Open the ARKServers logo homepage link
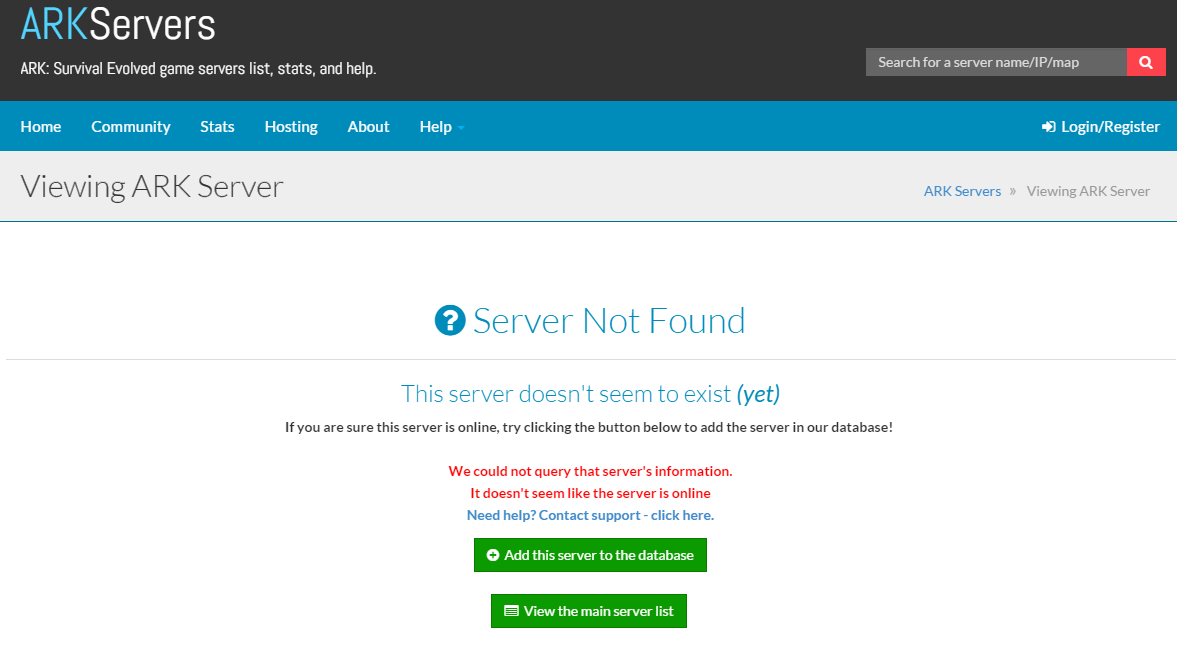 (118, 24)
